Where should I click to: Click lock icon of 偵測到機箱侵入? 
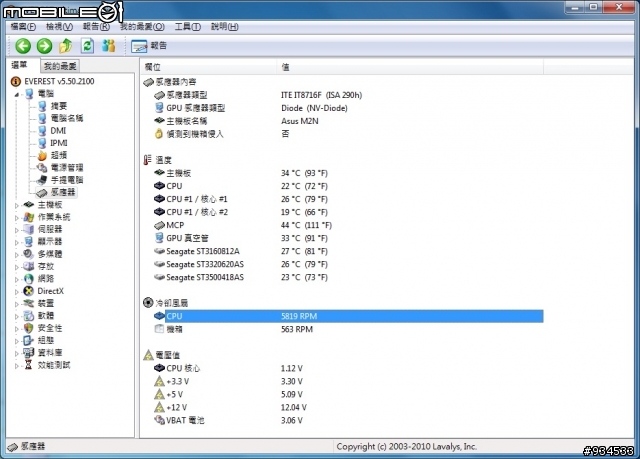pyautogui.click(x=159, y=134)
